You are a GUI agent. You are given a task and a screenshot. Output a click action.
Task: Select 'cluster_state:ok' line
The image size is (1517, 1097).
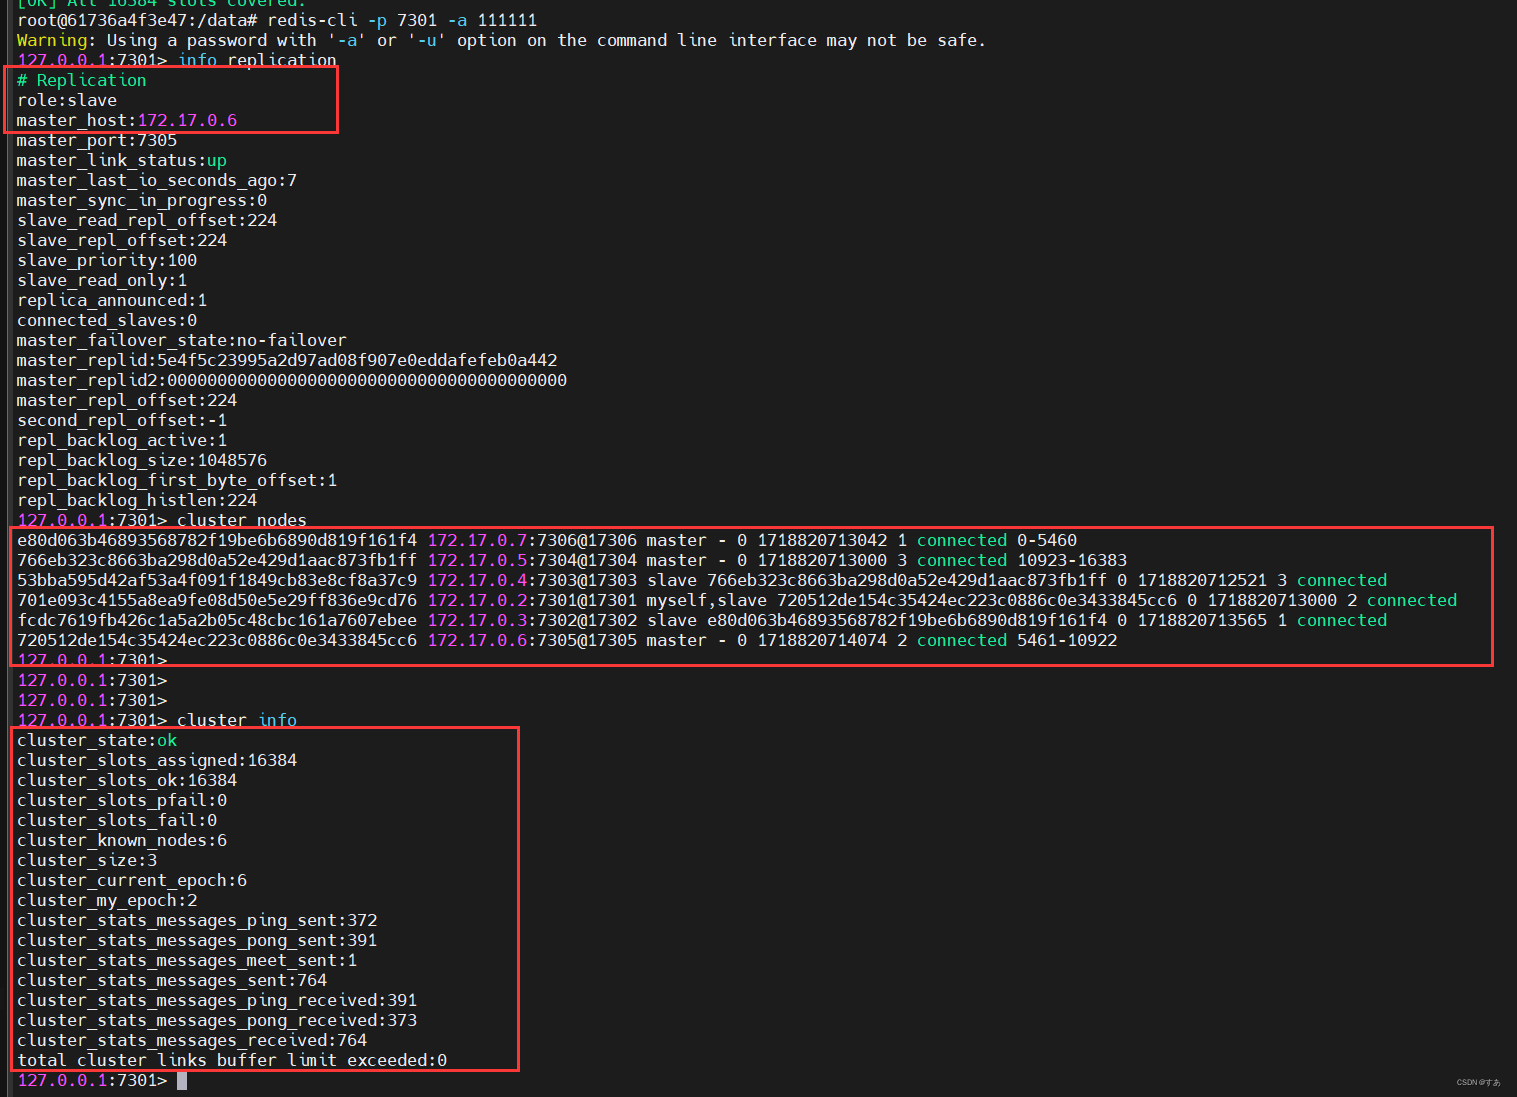(97, 740)
